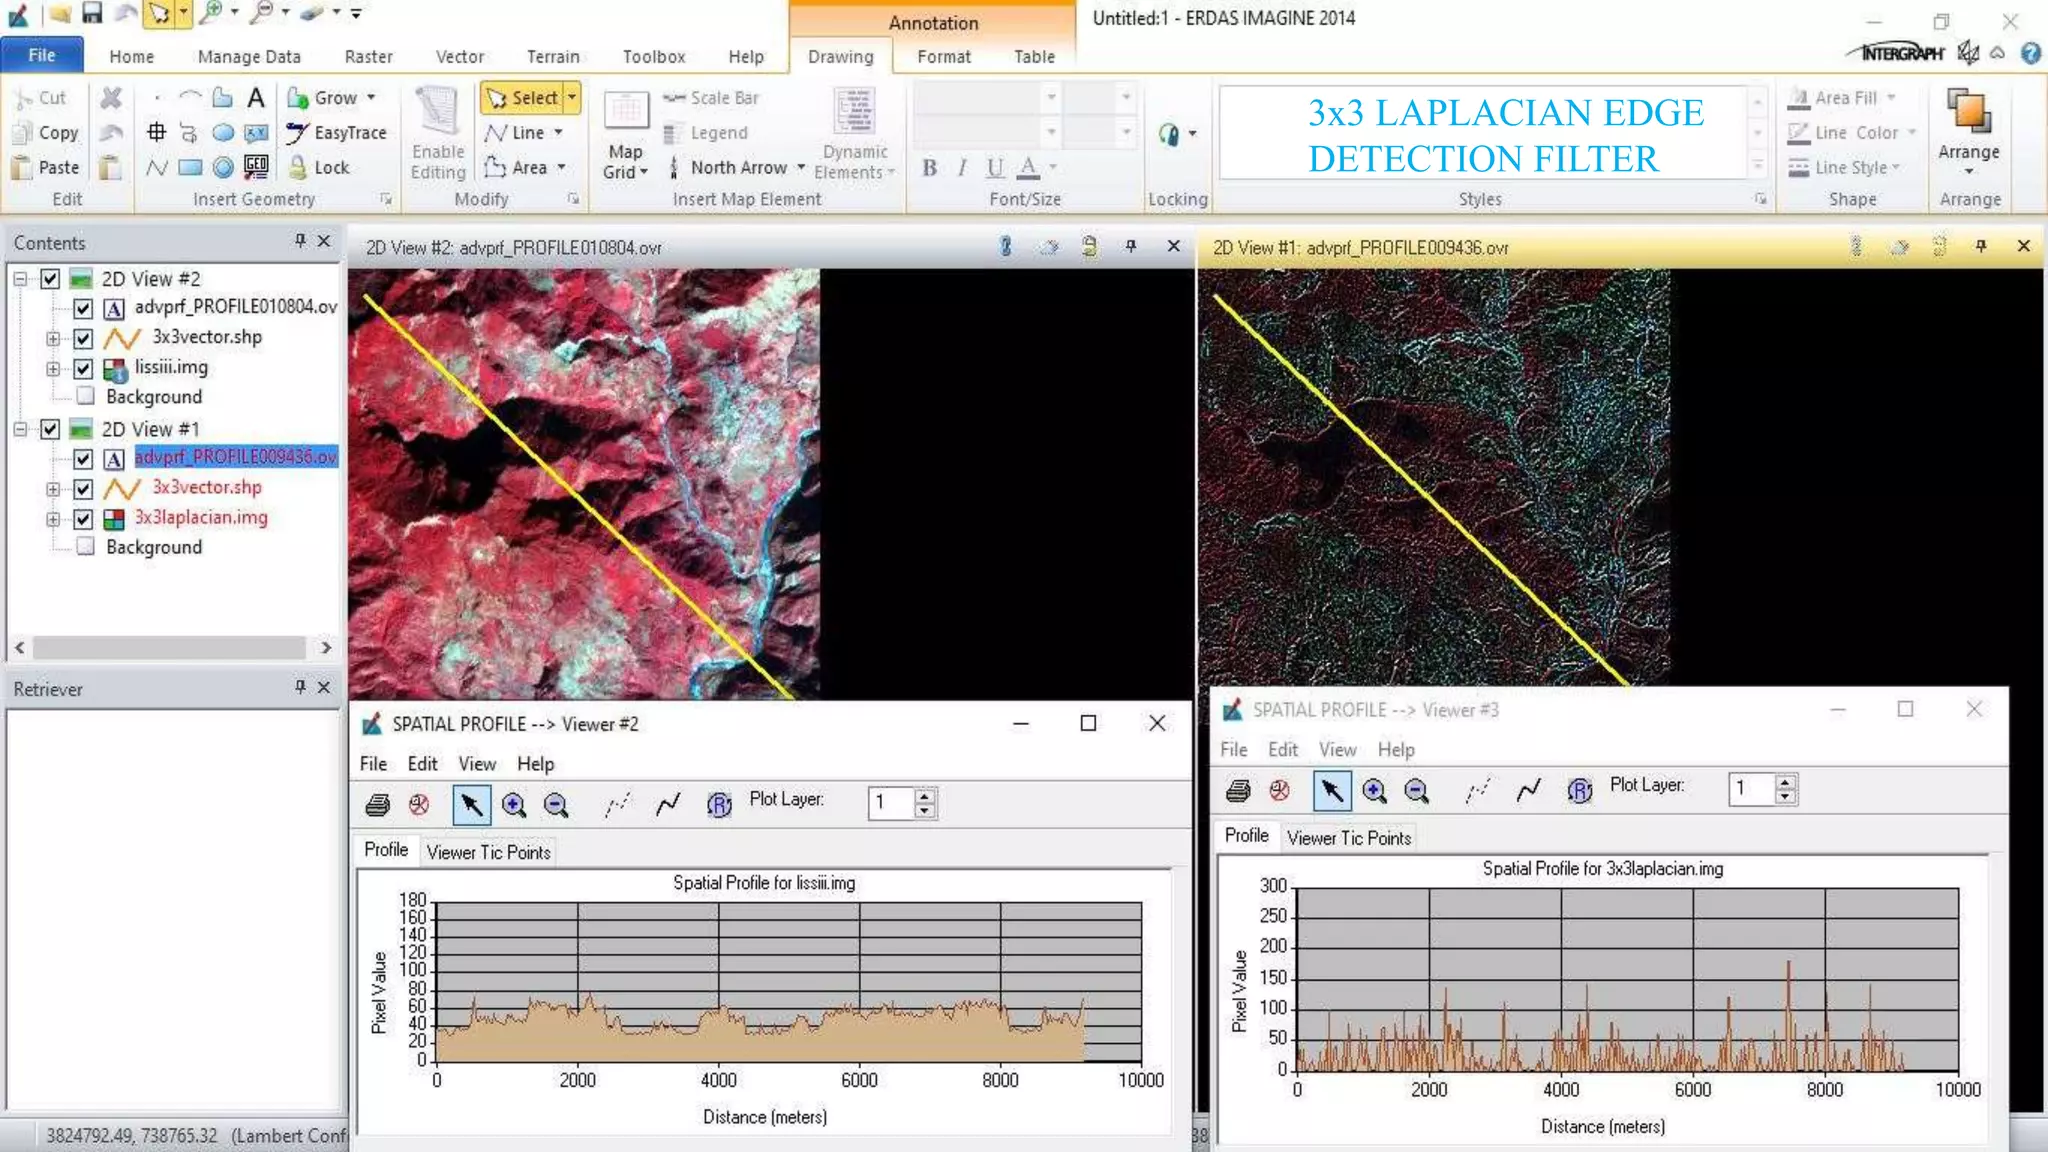The width and height of the screenshot is (2048, 1152).
Task: Open the Select tool dropdown arrow
Action: [x=572, y=98]
